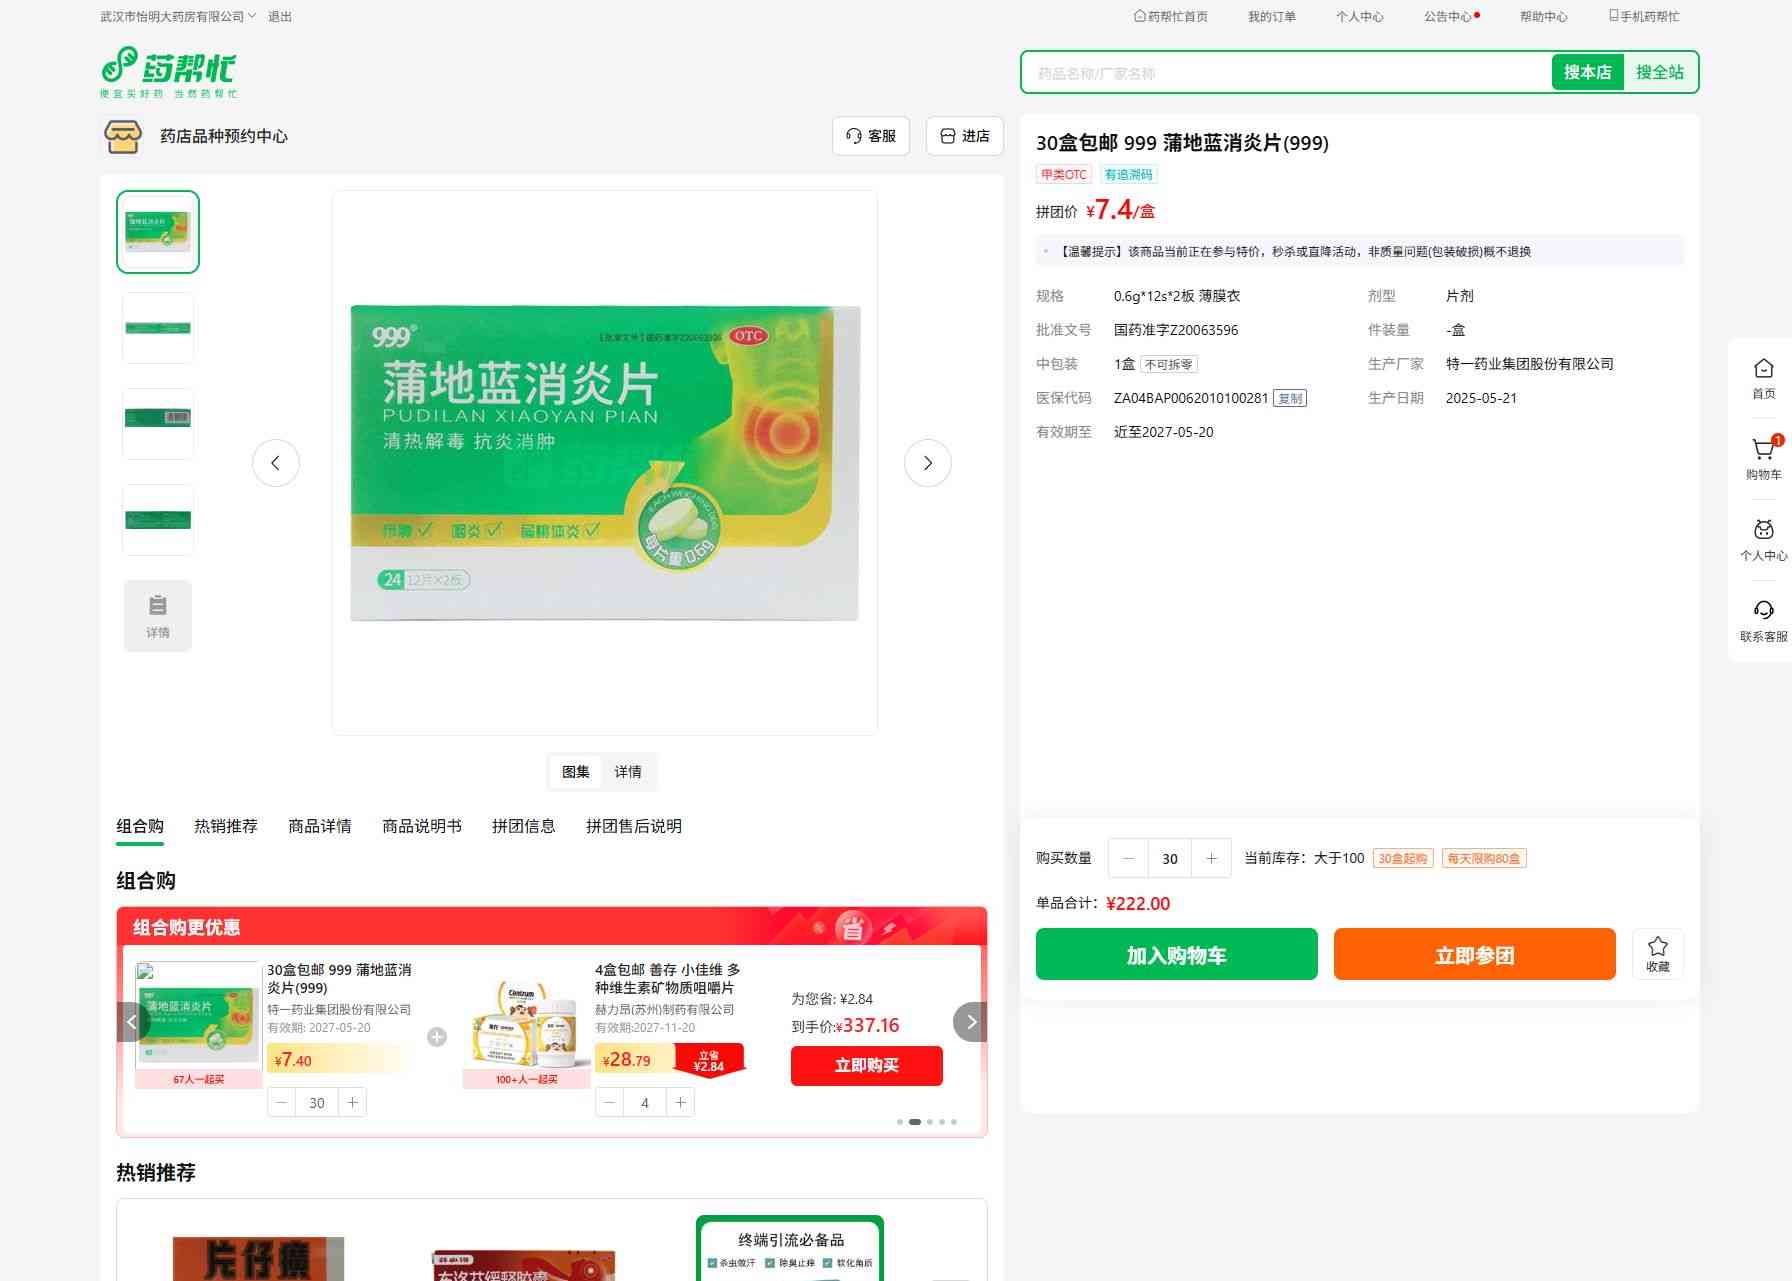Screen dimensions: 1792x1281
Task: Click the 加入购物车 button
Action: 1176,955
